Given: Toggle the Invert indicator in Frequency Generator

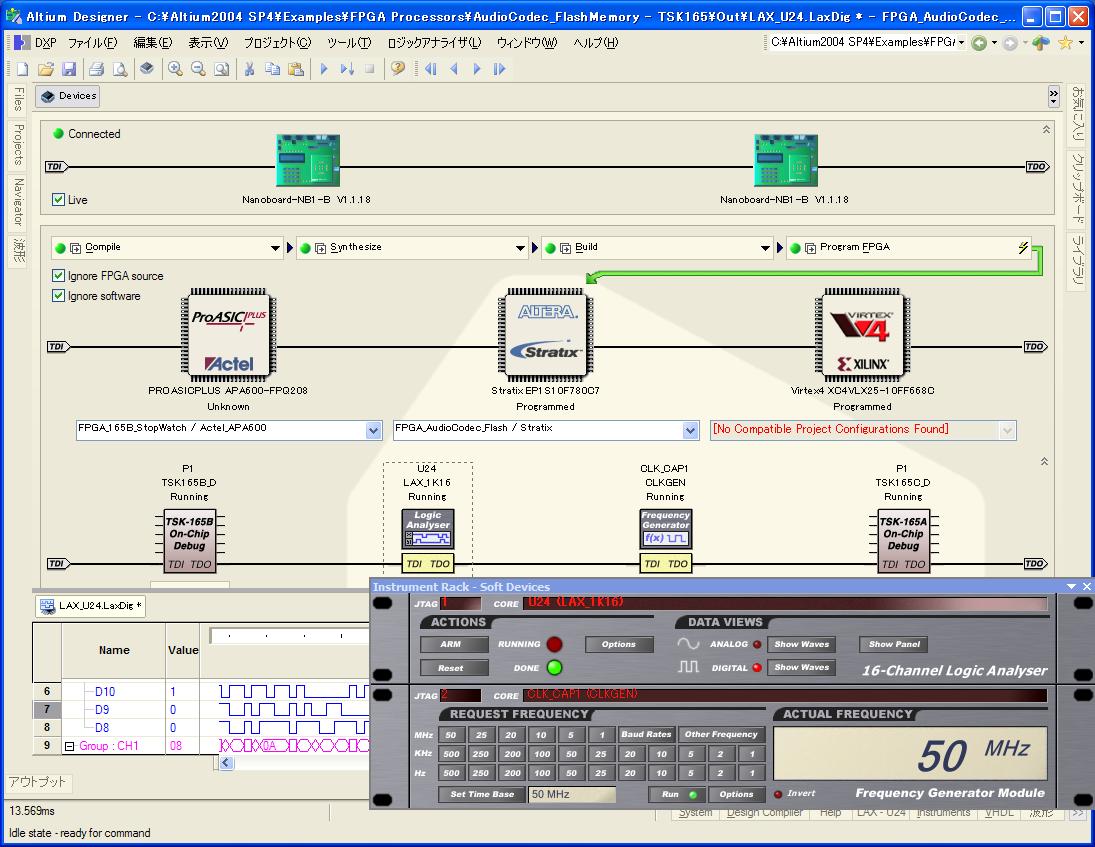Looking at the screenshot, I should pyautogui.click(x=778, y=794).
